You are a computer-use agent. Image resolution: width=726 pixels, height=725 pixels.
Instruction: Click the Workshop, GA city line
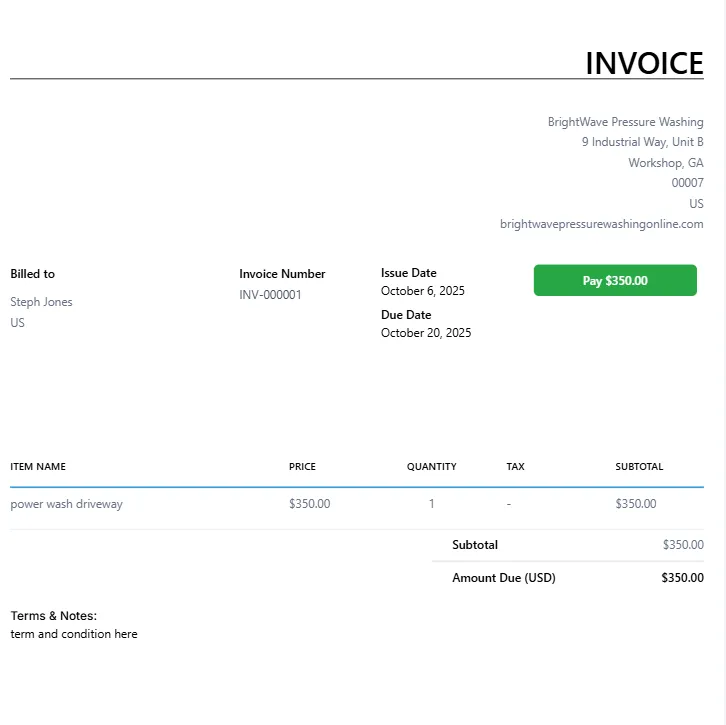[665, 163]
